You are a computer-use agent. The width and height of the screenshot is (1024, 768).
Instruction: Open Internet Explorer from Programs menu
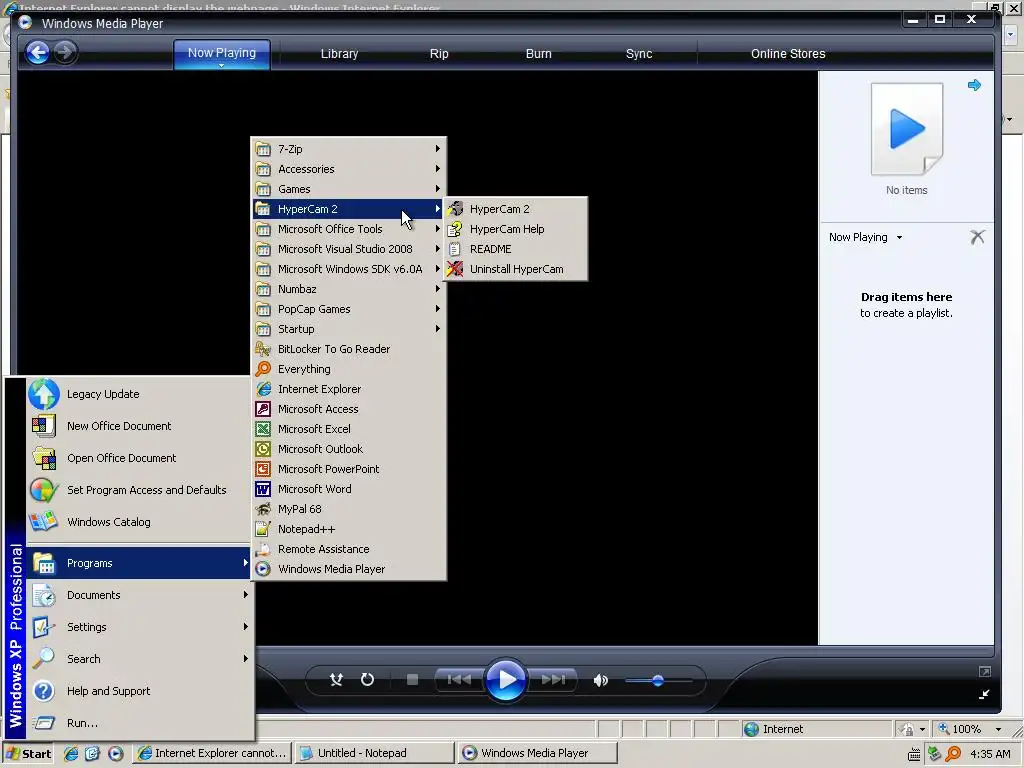coord(349,389)
